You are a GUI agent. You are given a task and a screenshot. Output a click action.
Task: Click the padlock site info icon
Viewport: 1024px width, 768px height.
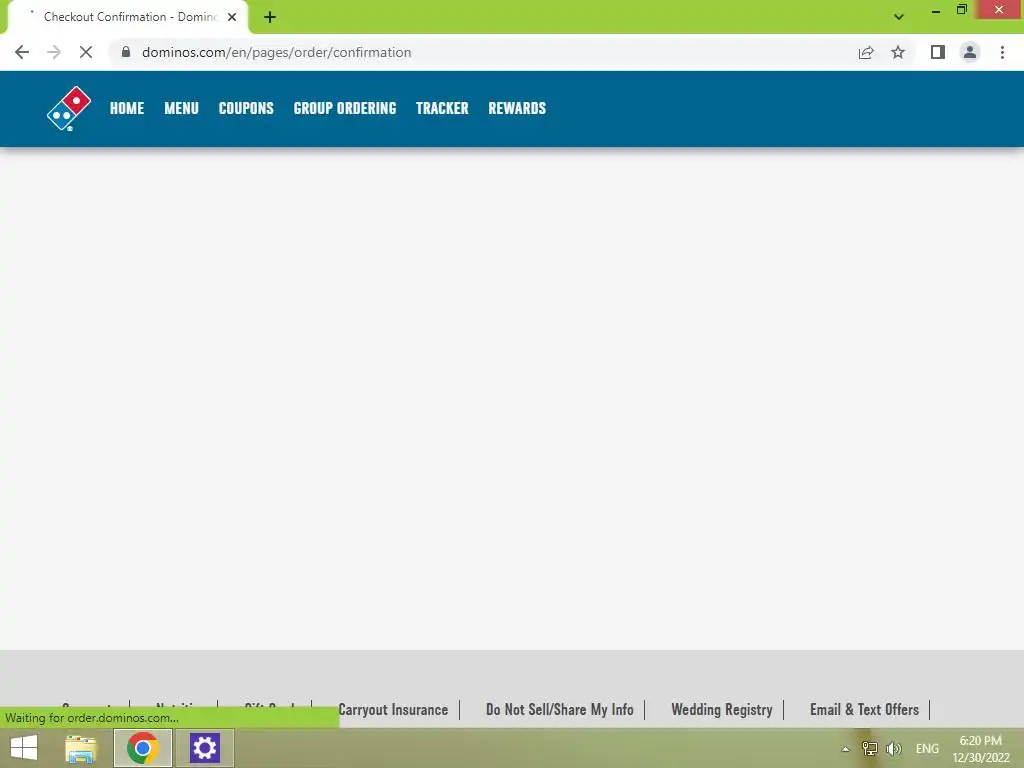[x=126, y=52]
